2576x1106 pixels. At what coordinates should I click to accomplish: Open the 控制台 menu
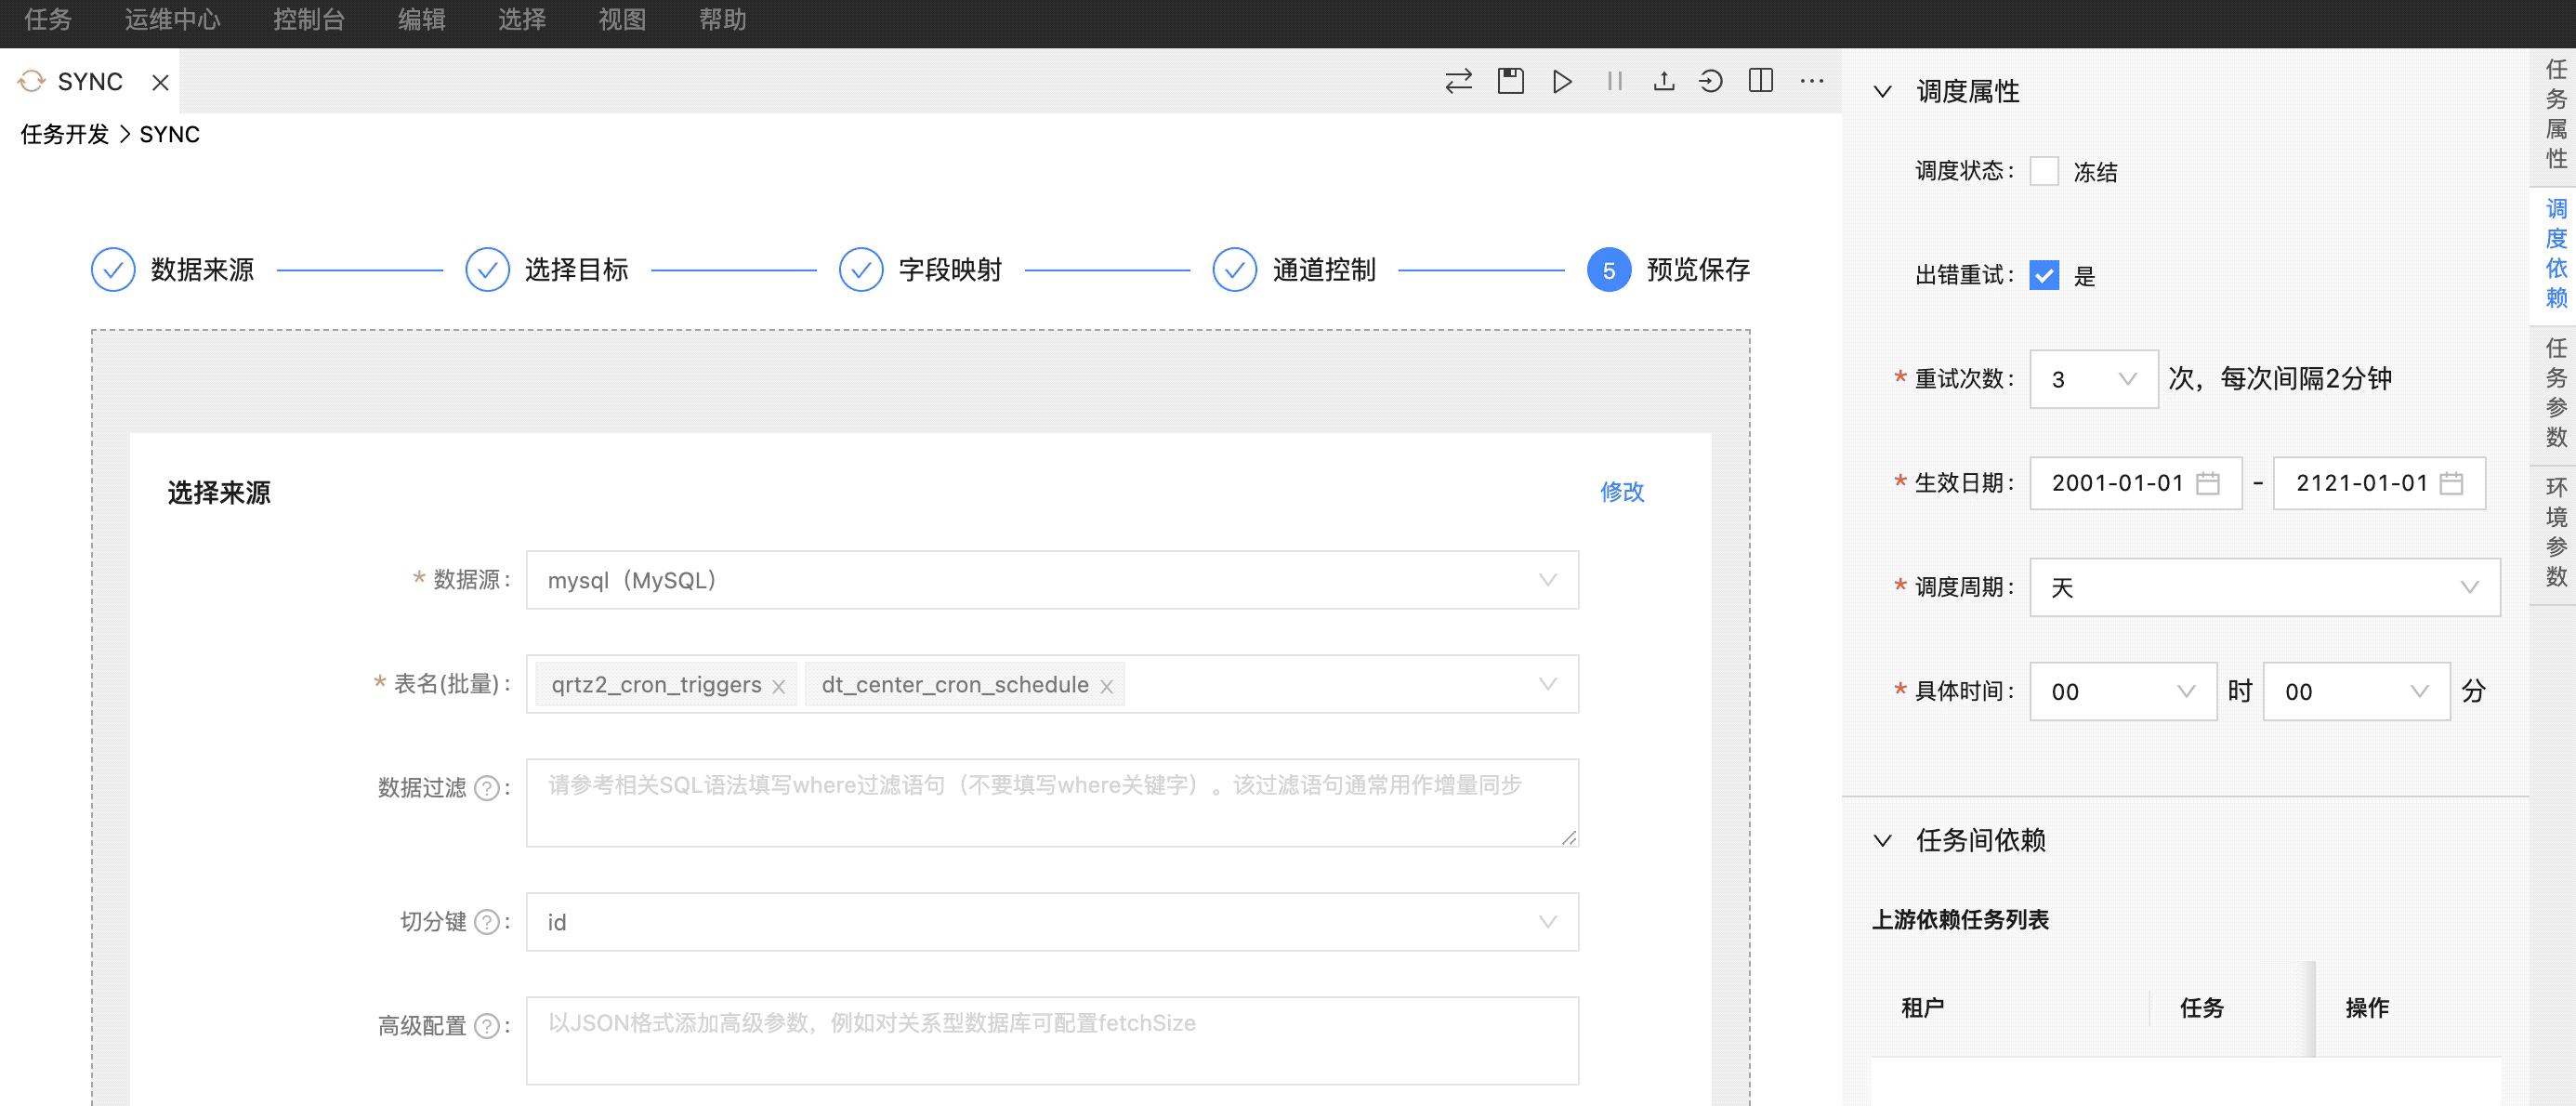click(309, 20)
